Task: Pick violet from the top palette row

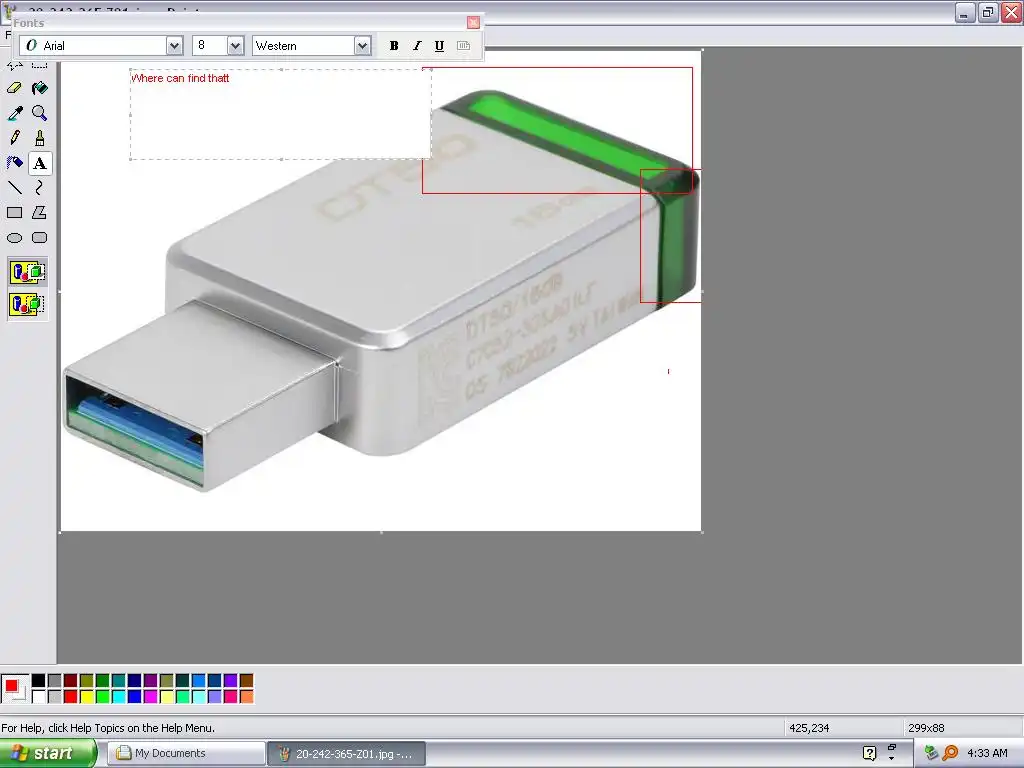Action: pos(231,681)
